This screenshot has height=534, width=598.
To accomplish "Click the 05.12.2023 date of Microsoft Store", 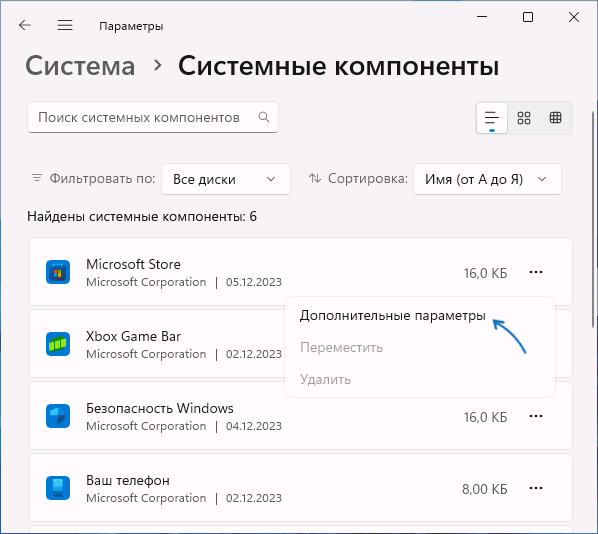I will coord(254,282).
